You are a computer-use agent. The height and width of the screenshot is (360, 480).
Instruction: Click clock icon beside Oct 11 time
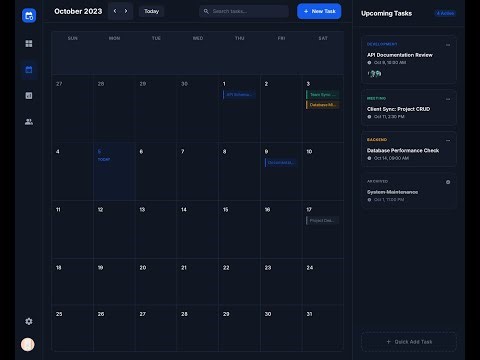coord(369,117)
